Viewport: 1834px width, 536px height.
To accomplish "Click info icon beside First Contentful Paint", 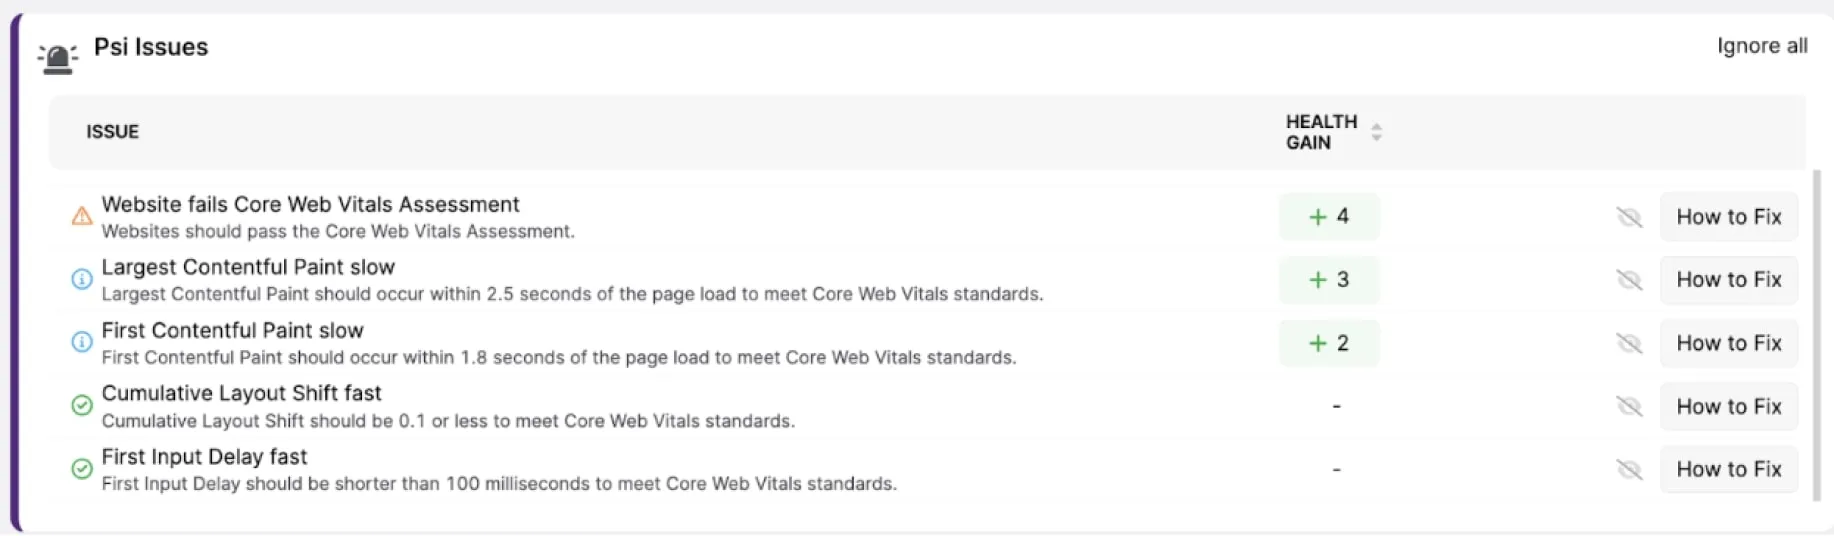I will (82, 343).
